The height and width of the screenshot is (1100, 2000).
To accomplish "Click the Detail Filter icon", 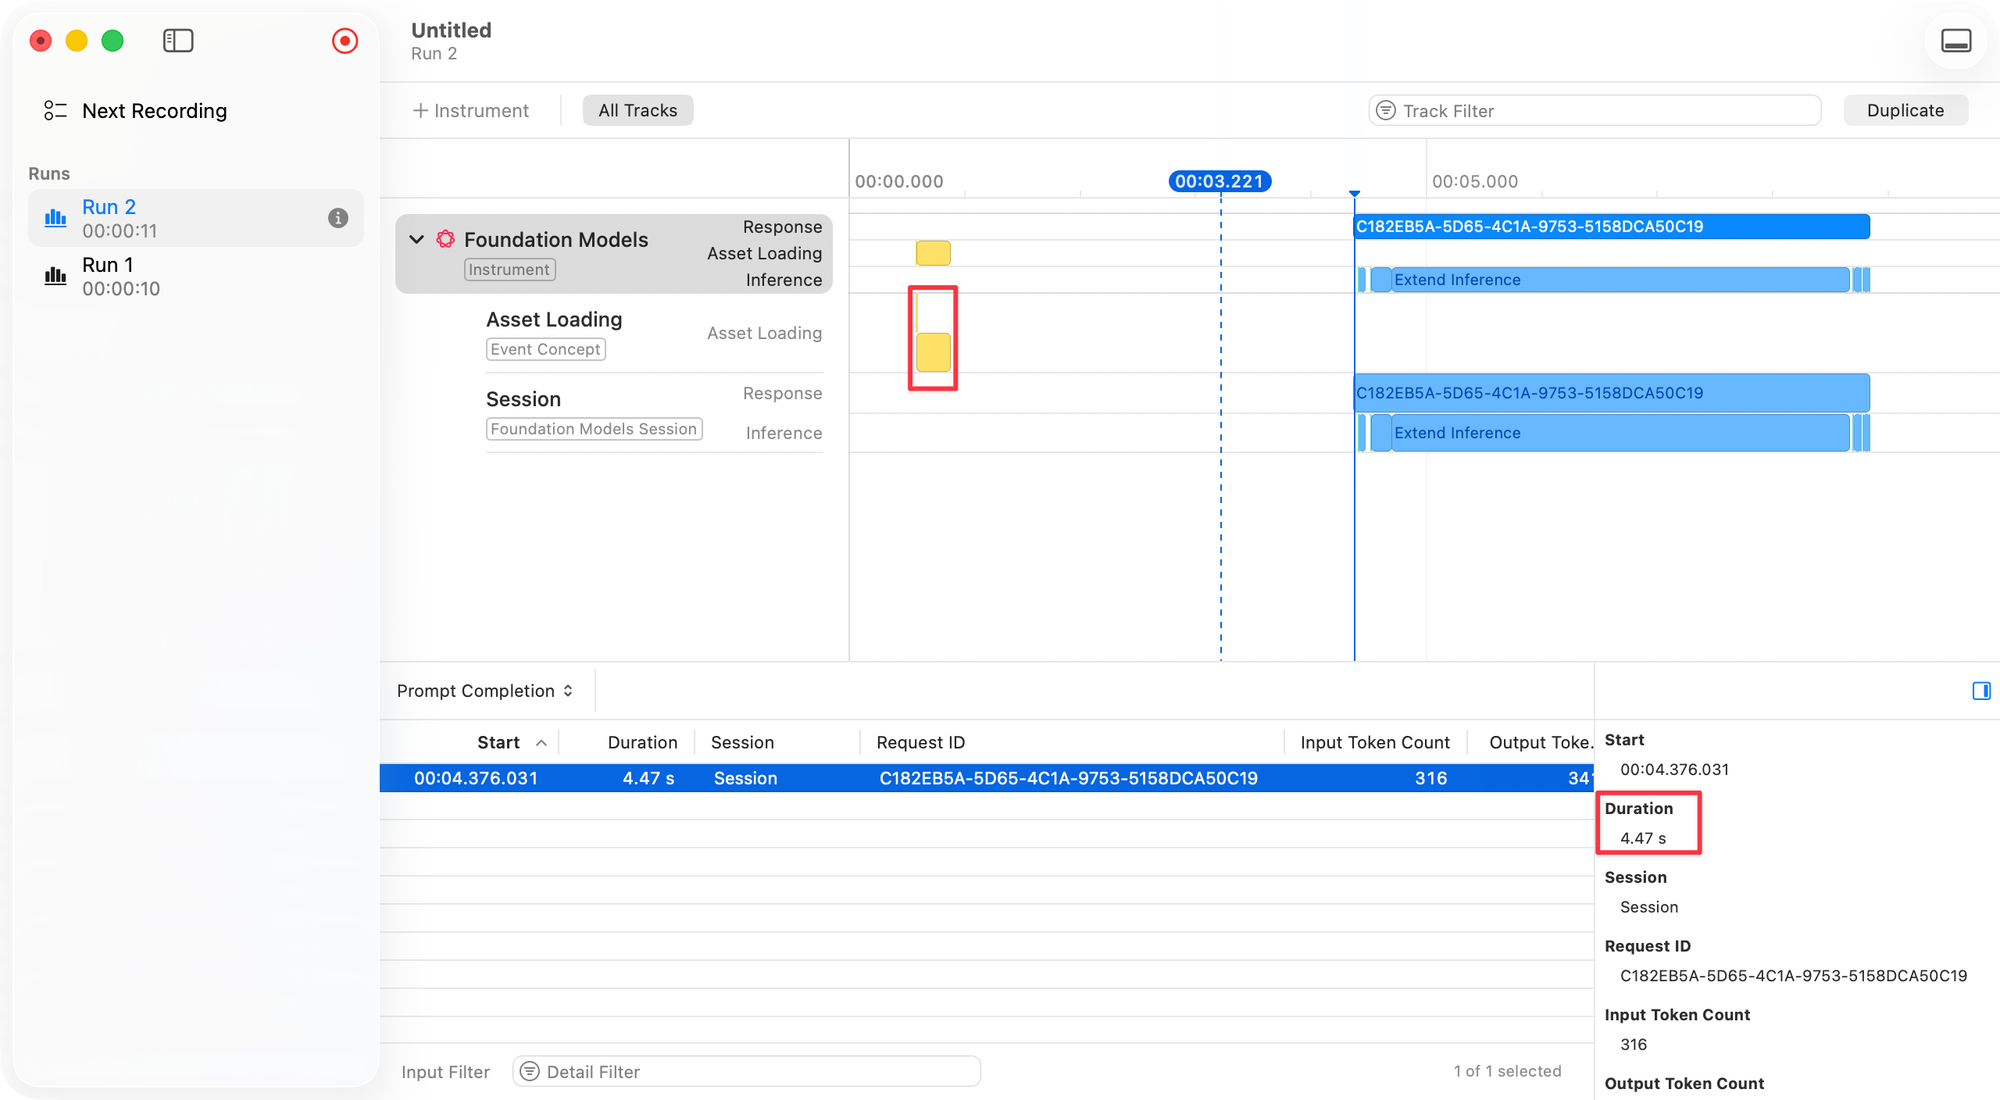I will pyautogui.click(x=530, y=1072).
